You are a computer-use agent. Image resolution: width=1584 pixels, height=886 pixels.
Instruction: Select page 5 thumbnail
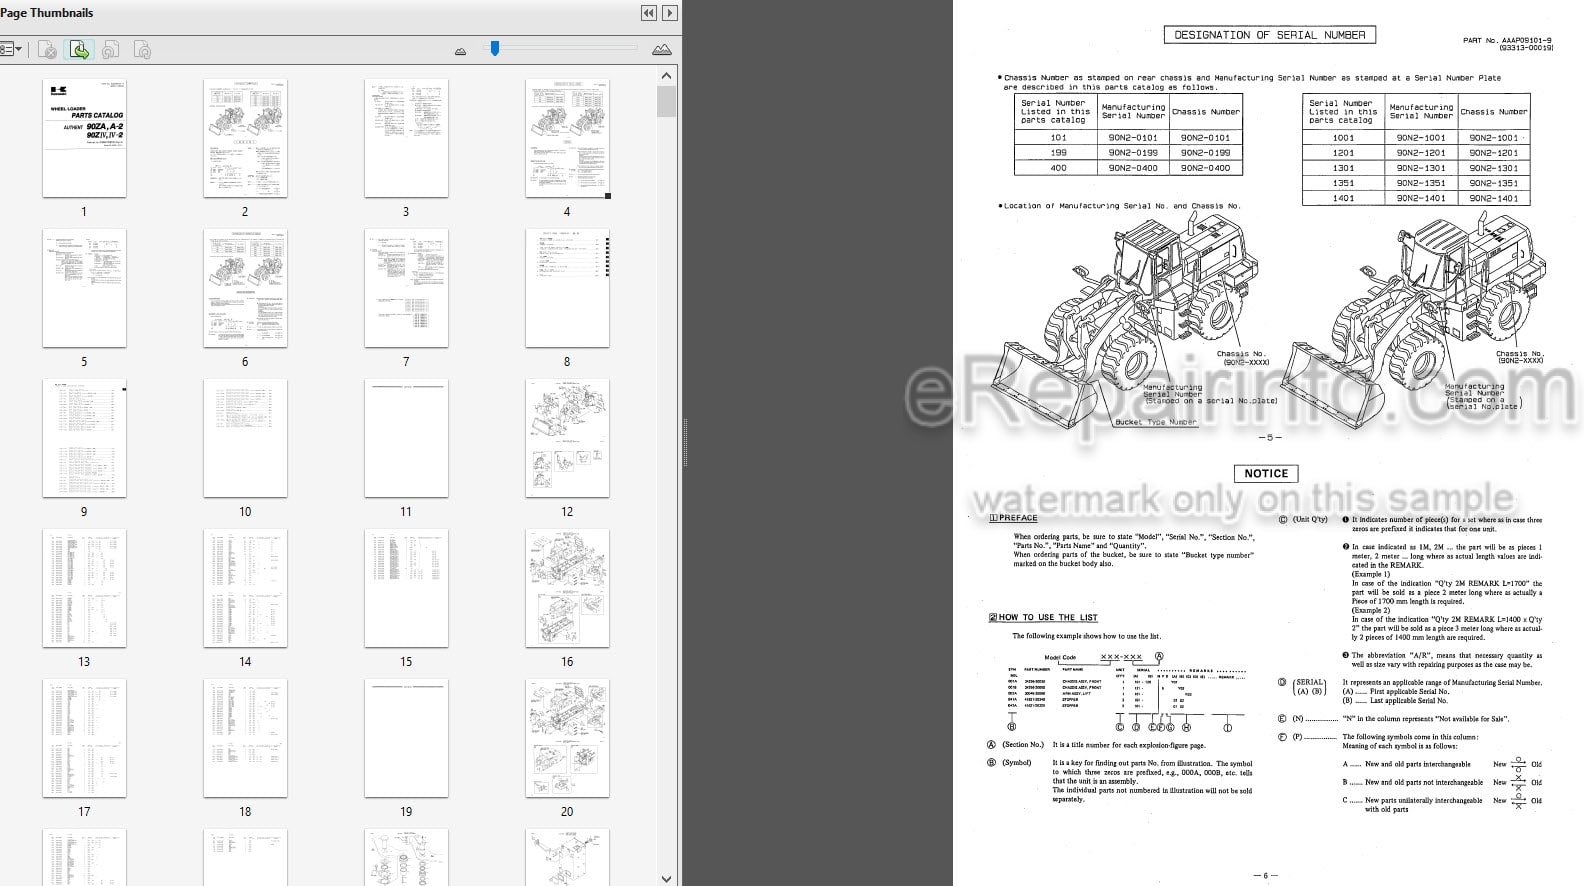click(84, 288)
